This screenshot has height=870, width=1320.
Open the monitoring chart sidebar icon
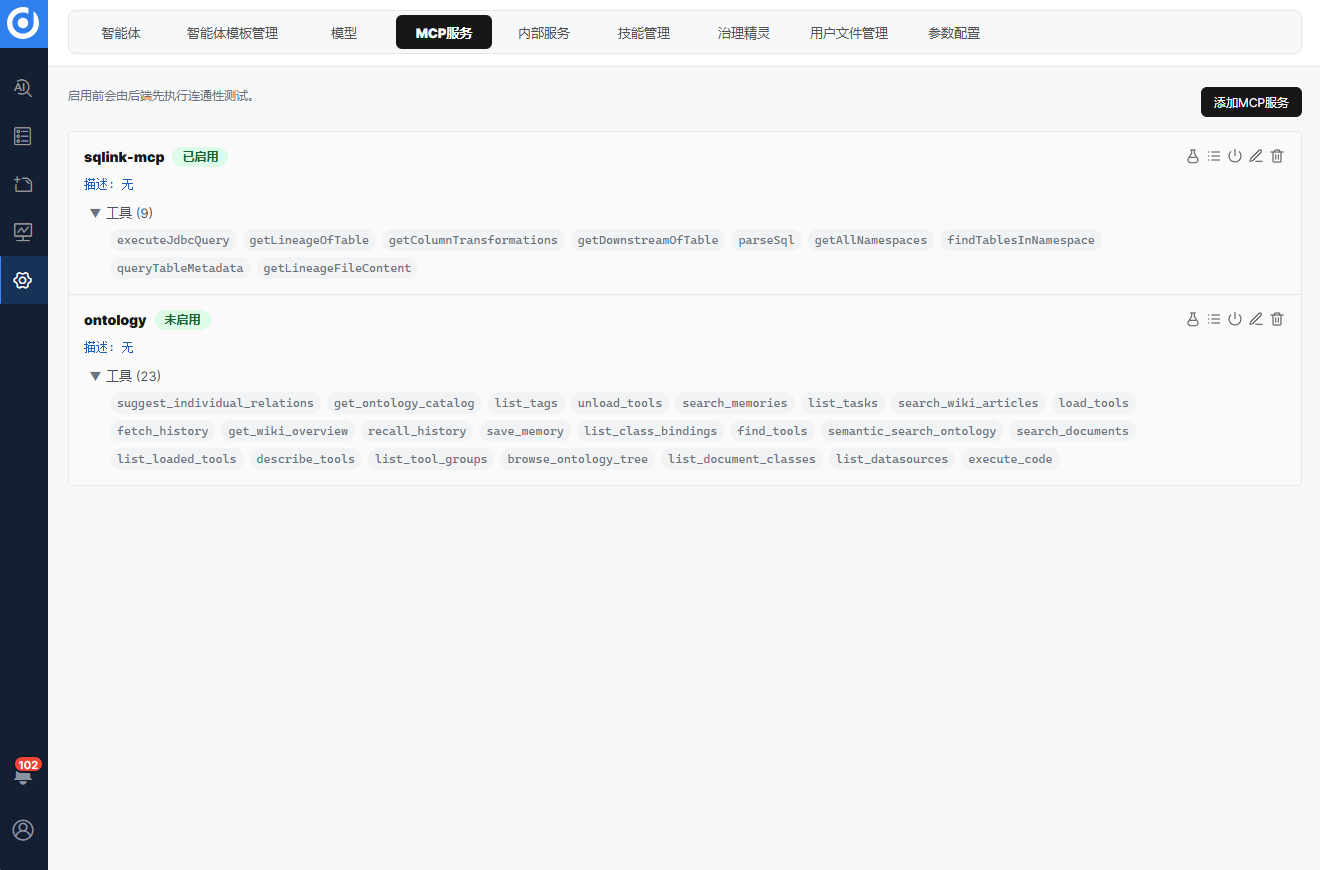23,232
